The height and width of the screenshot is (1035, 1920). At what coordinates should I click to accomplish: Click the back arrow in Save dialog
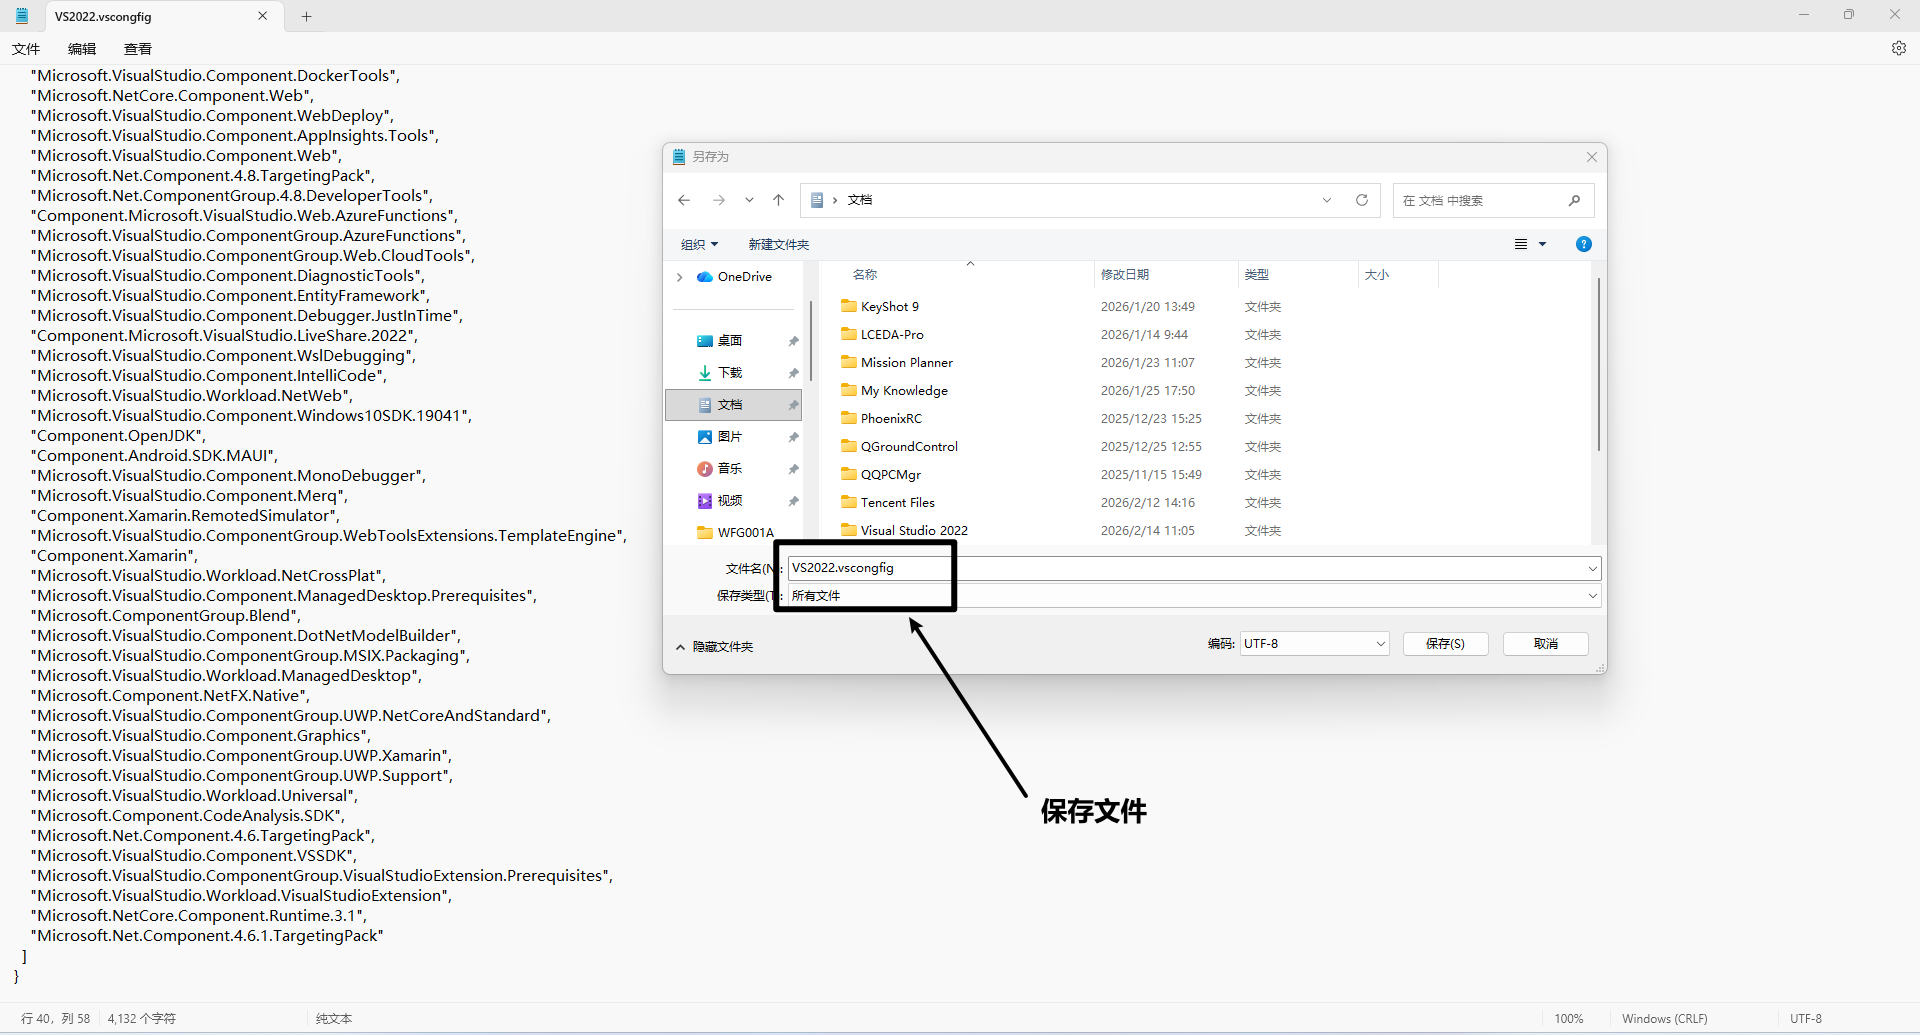click(x=684, y=200)
